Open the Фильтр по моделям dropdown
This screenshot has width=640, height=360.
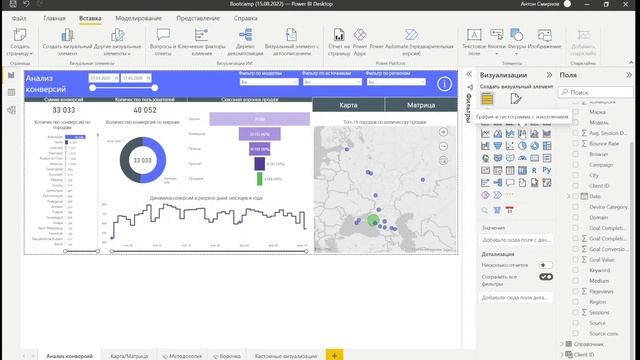pos(269,82)
